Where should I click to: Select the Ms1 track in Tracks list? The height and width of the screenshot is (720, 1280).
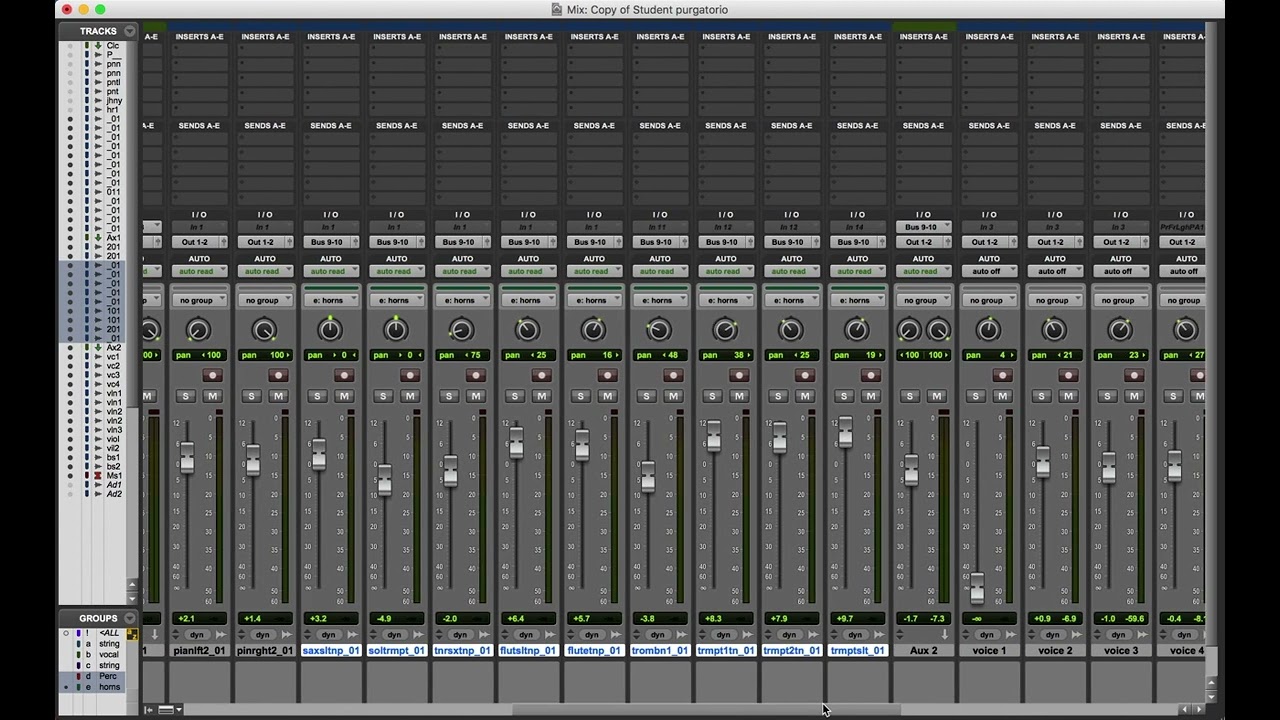tap(114, 475)
